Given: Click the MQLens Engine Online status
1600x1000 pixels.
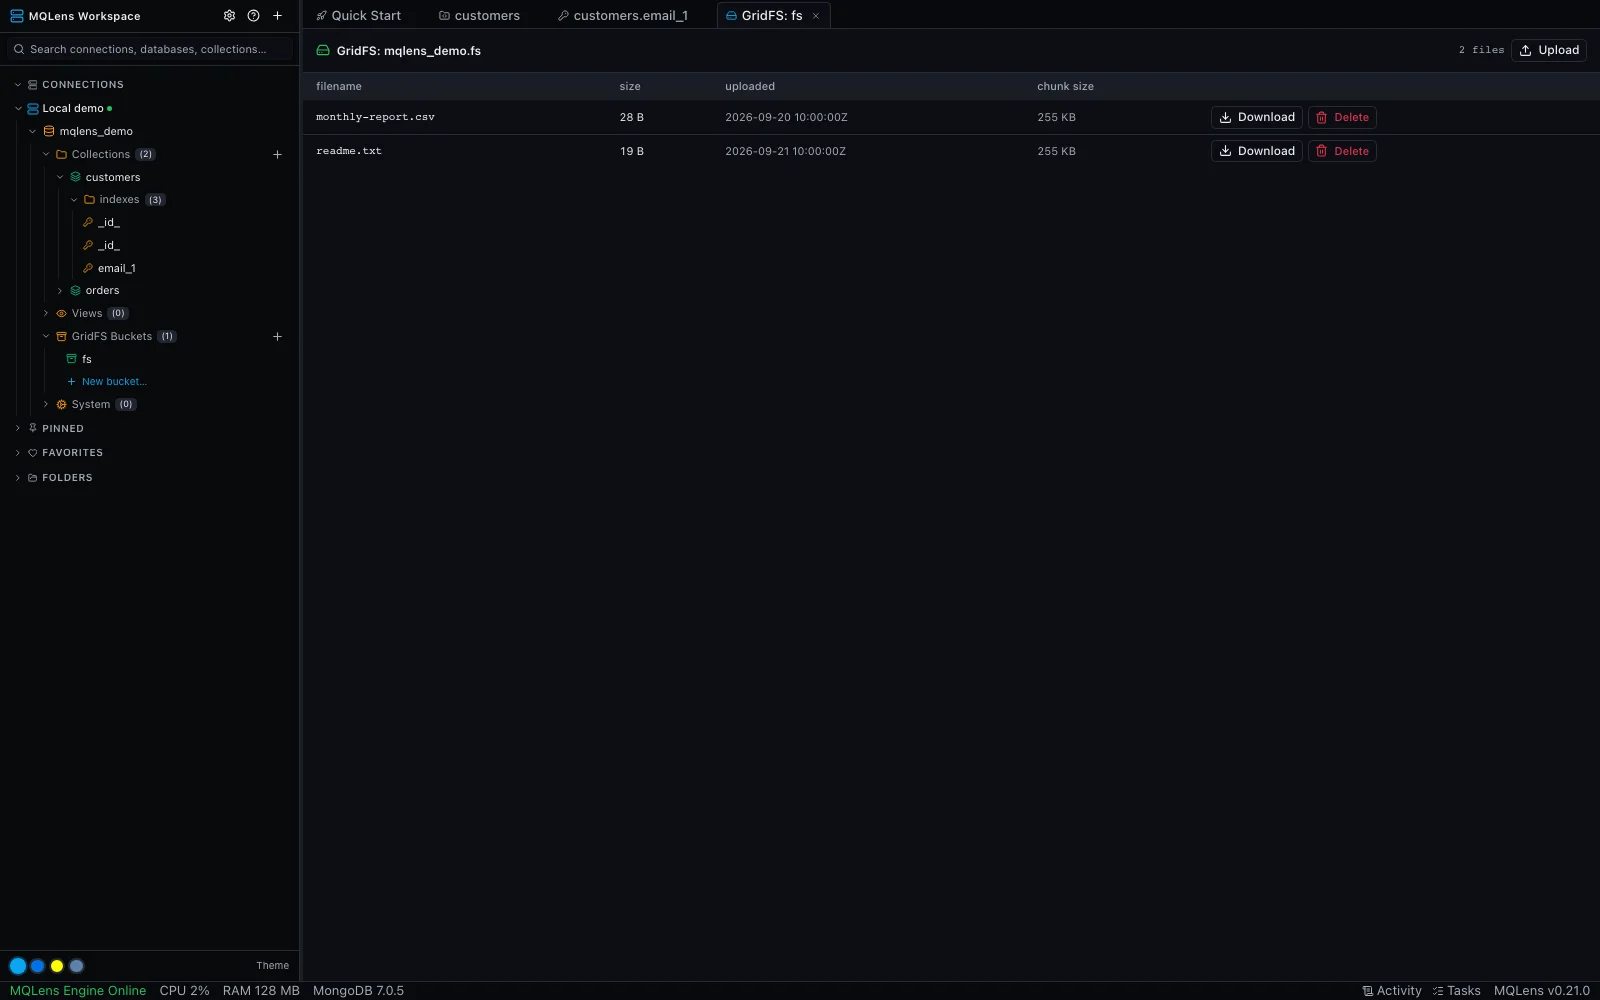Looking at the screenshot, I should [78, 991].
